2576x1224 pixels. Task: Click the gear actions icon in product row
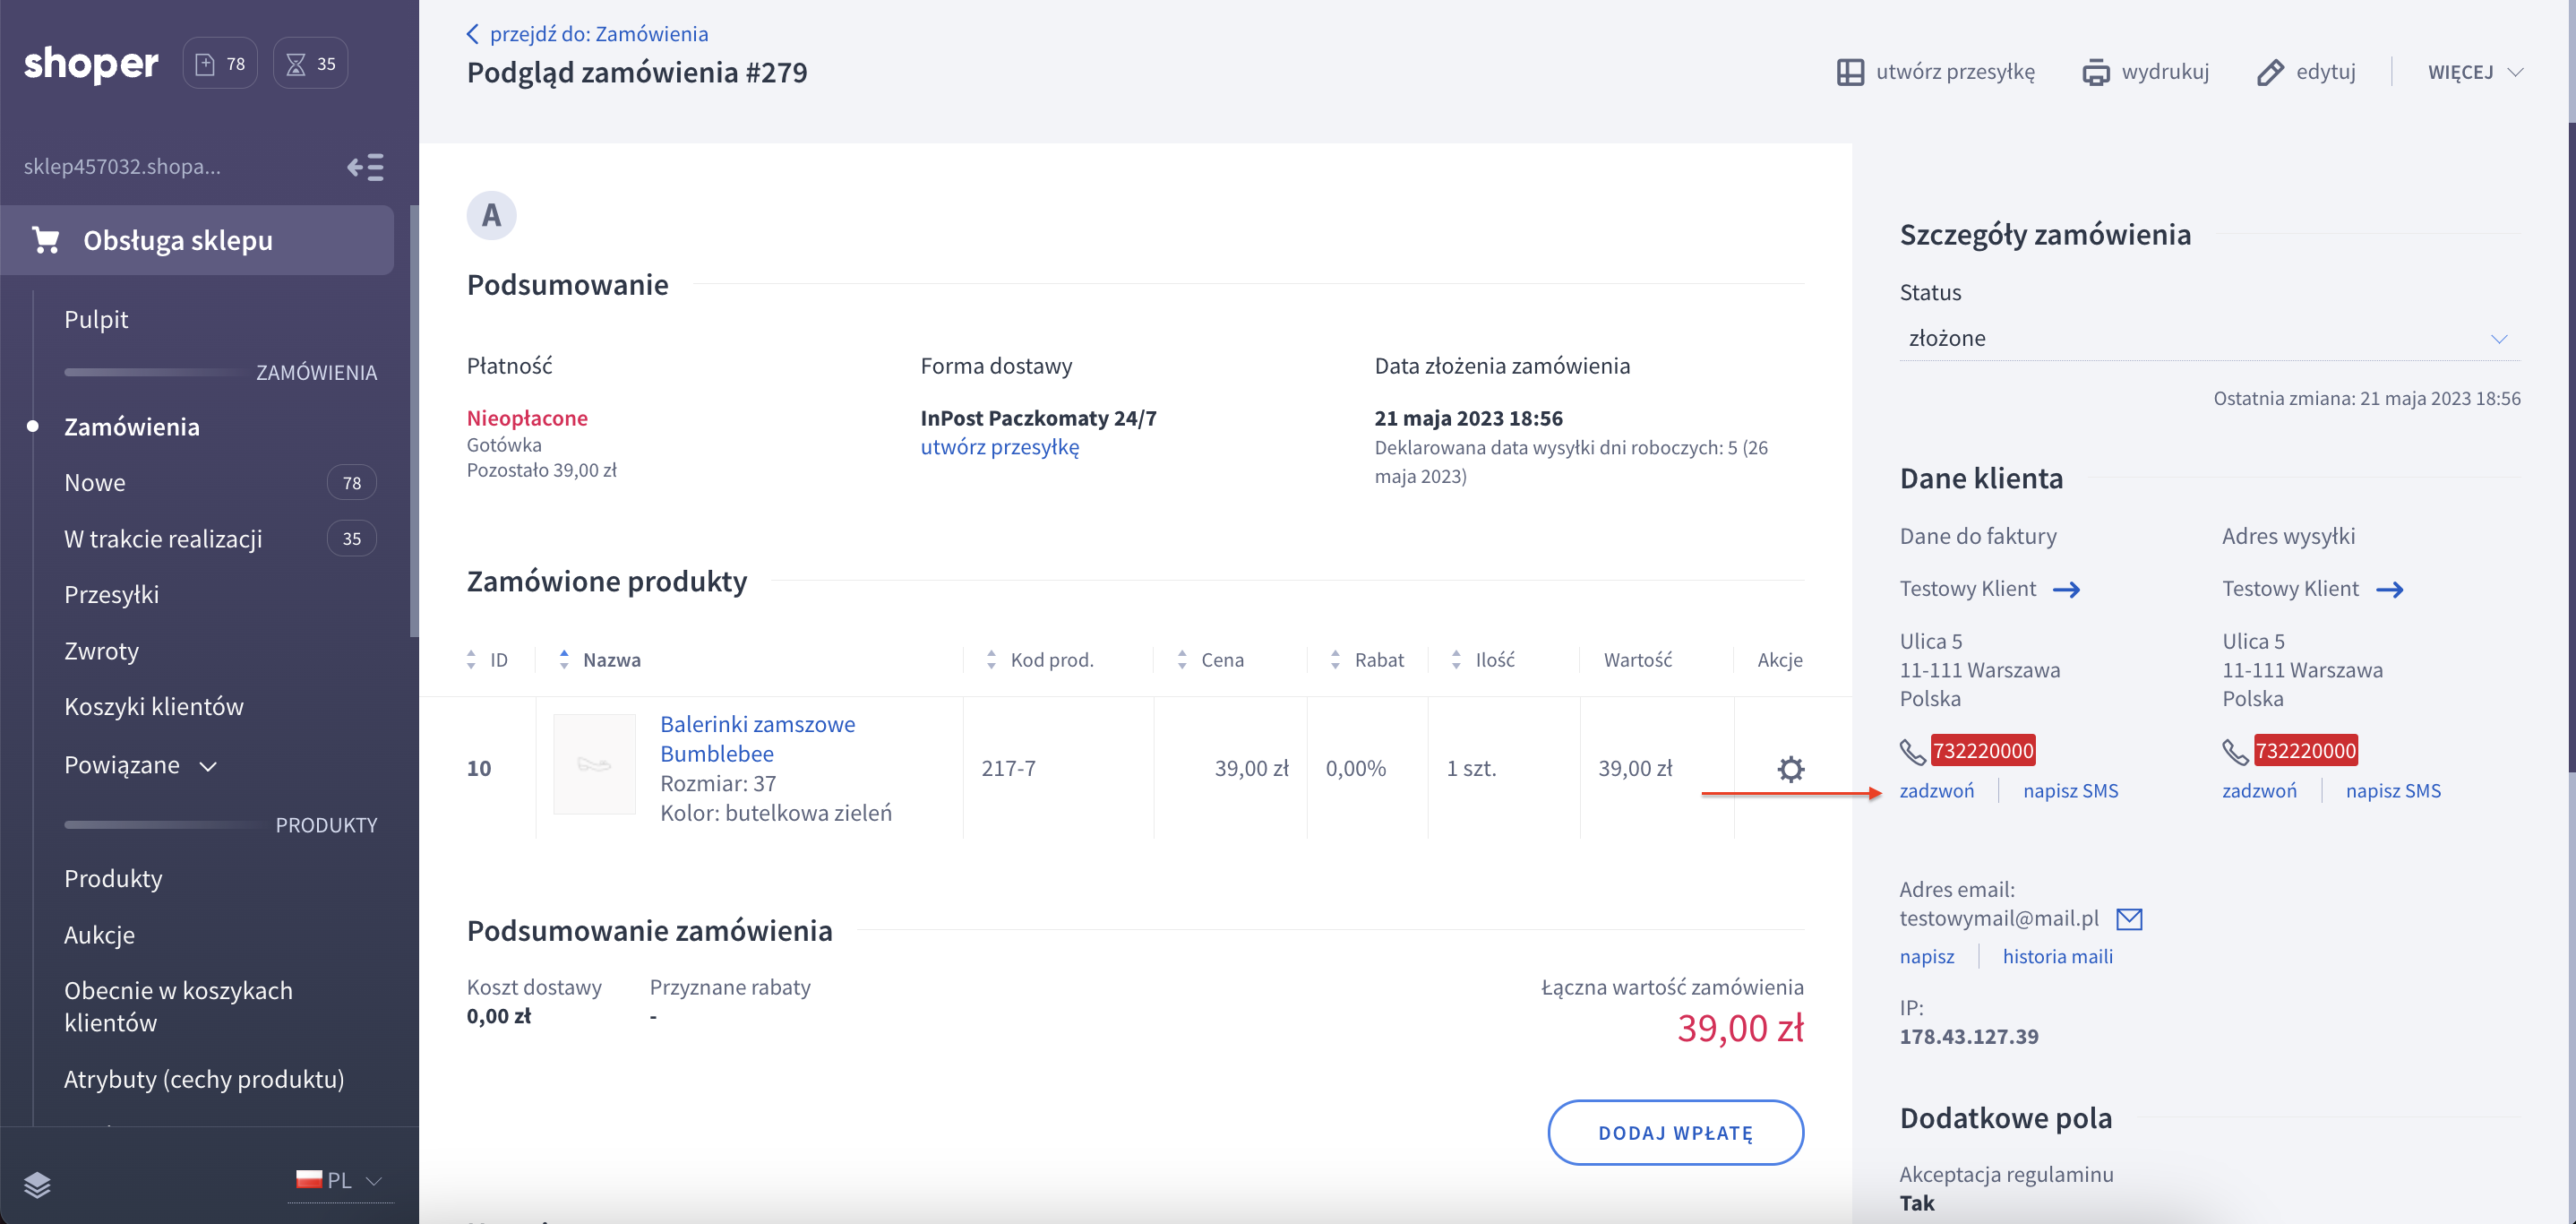point(1790,768)
